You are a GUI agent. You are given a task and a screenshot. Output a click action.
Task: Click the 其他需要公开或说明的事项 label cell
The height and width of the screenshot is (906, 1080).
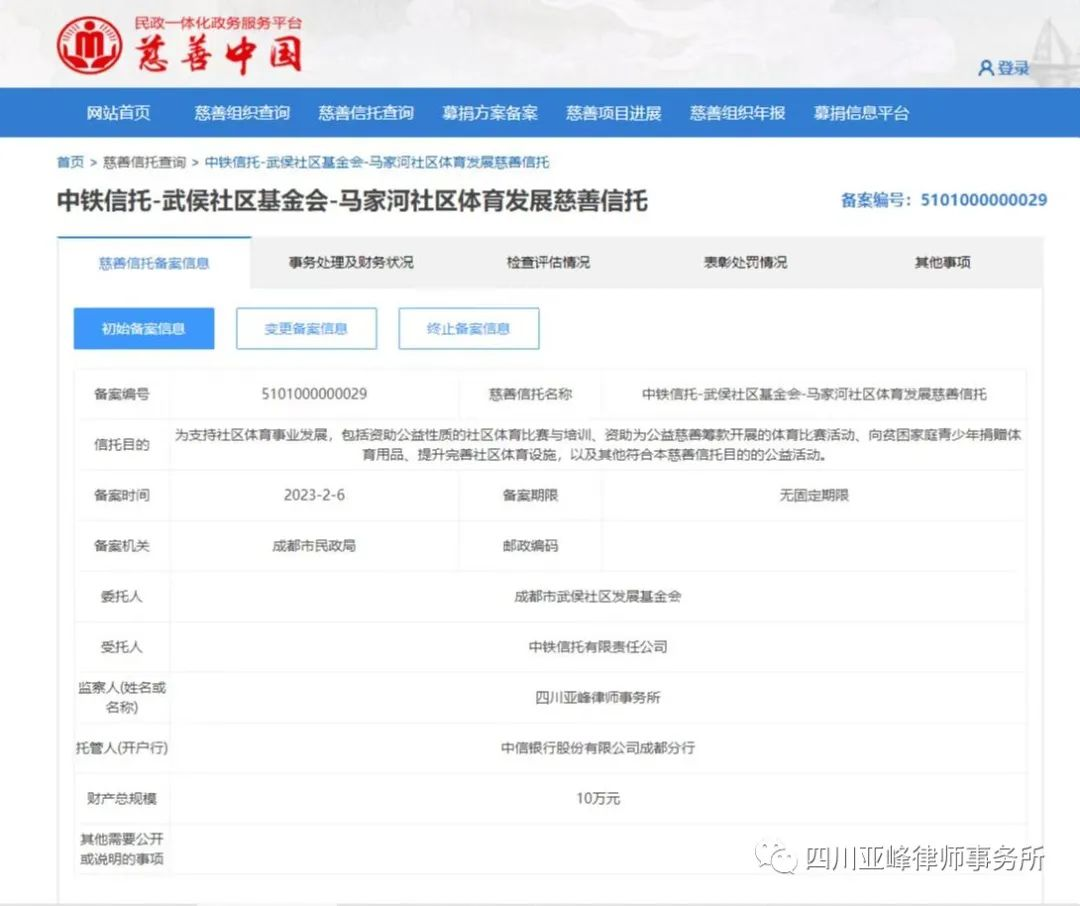click(122, 849)
